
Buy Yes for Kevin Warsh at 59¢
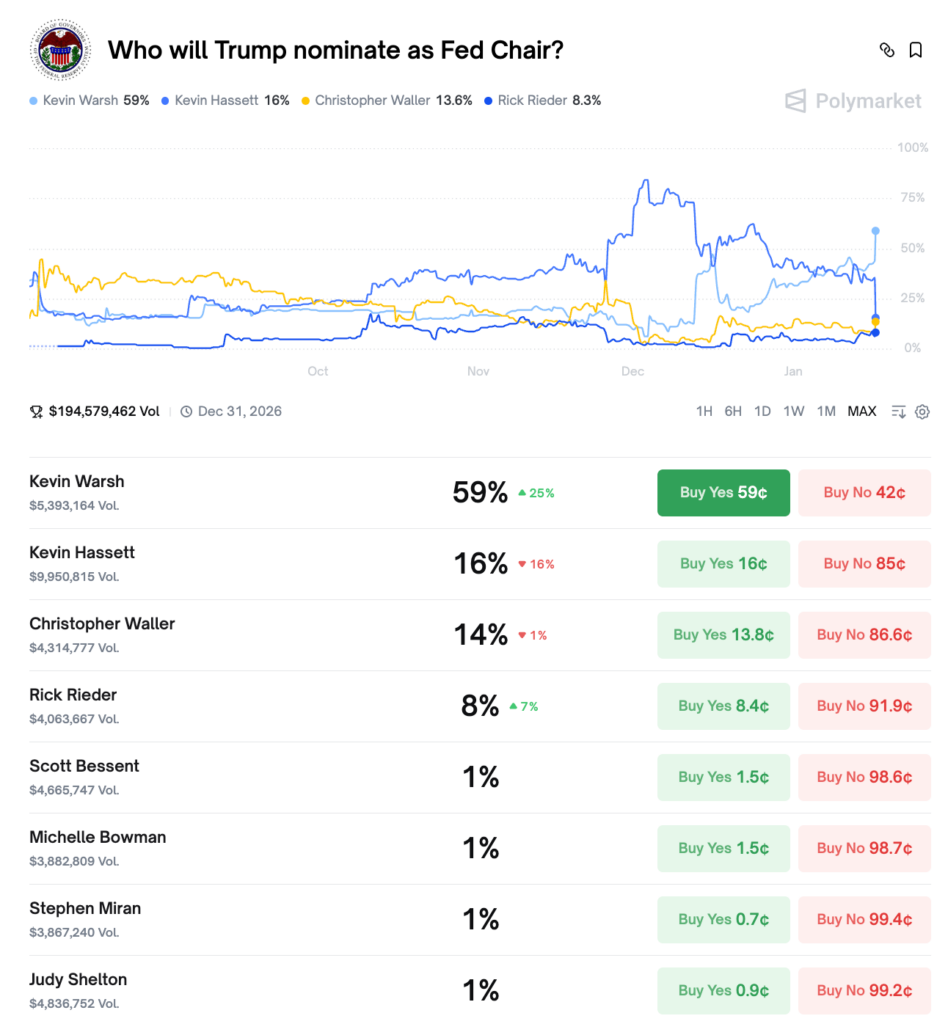723,493
